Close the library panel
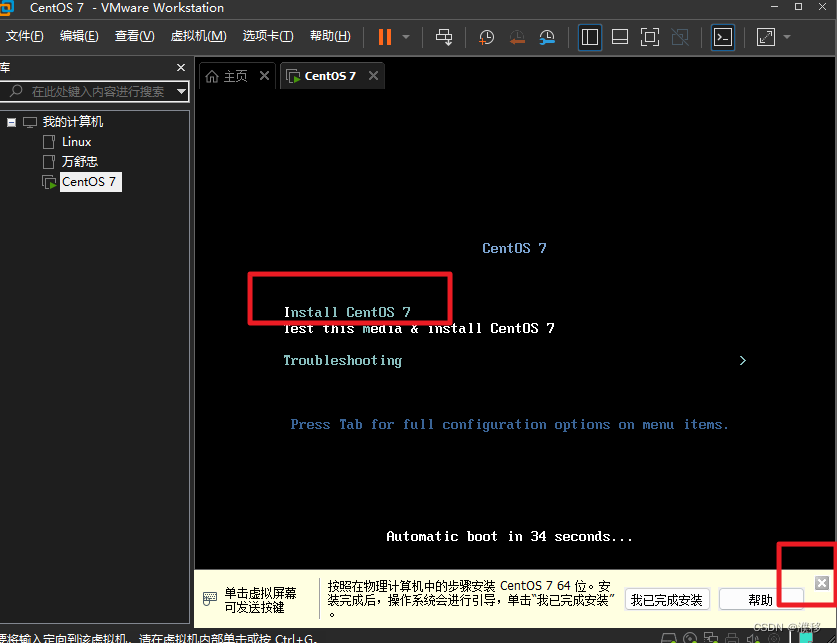Screen dimensions: 837x643 [180, 68]
